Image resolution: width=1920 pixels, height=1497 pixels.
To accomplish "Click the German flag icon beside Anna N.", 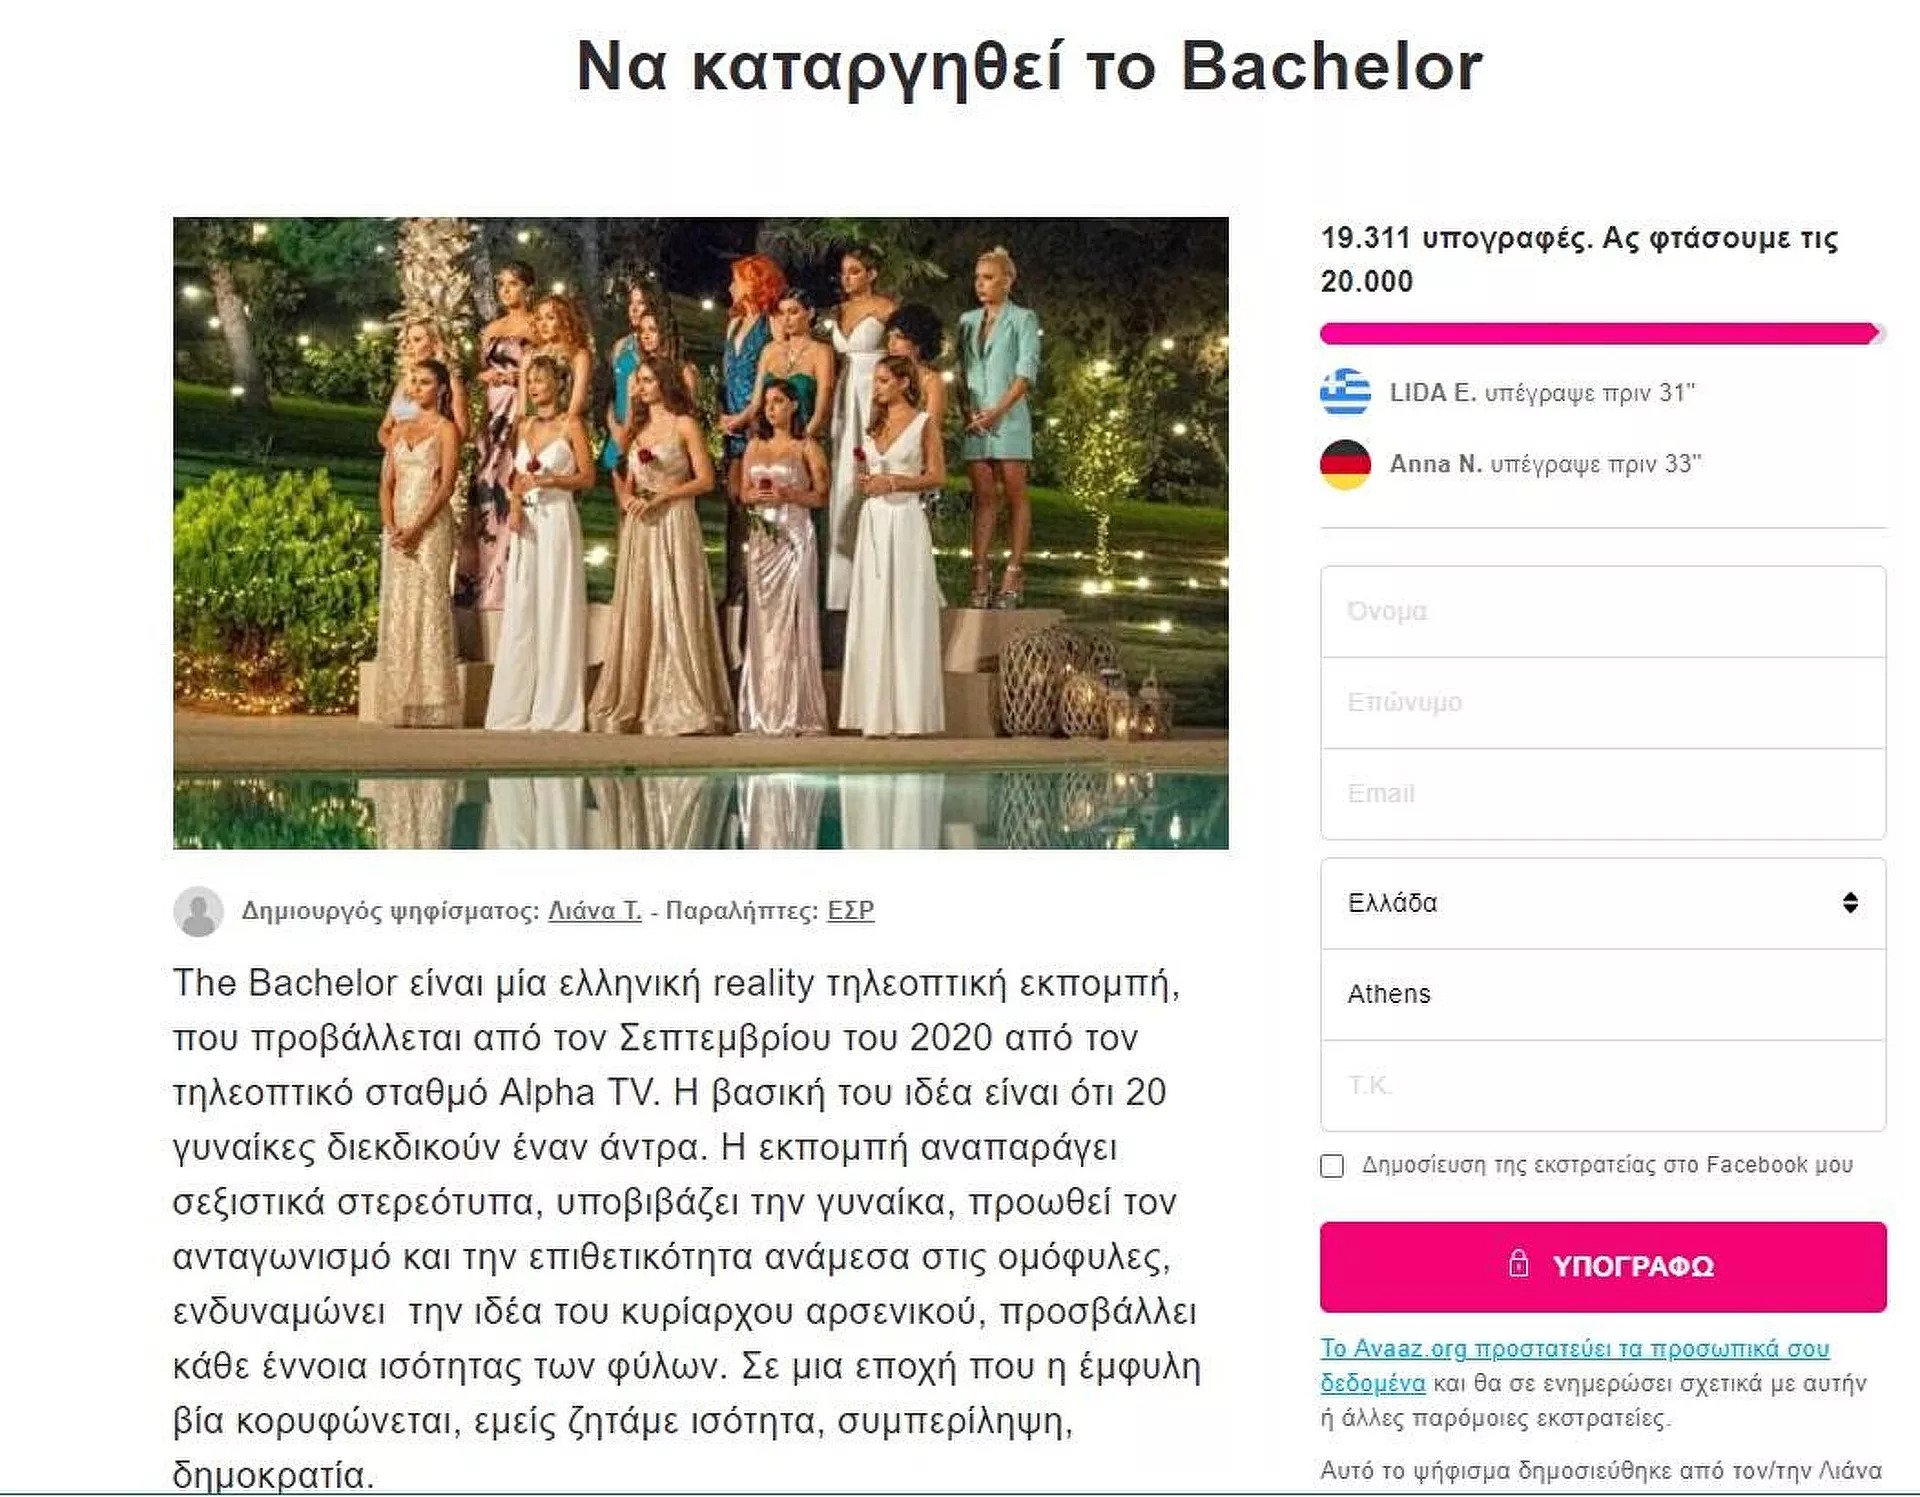I will [1345, 464].
